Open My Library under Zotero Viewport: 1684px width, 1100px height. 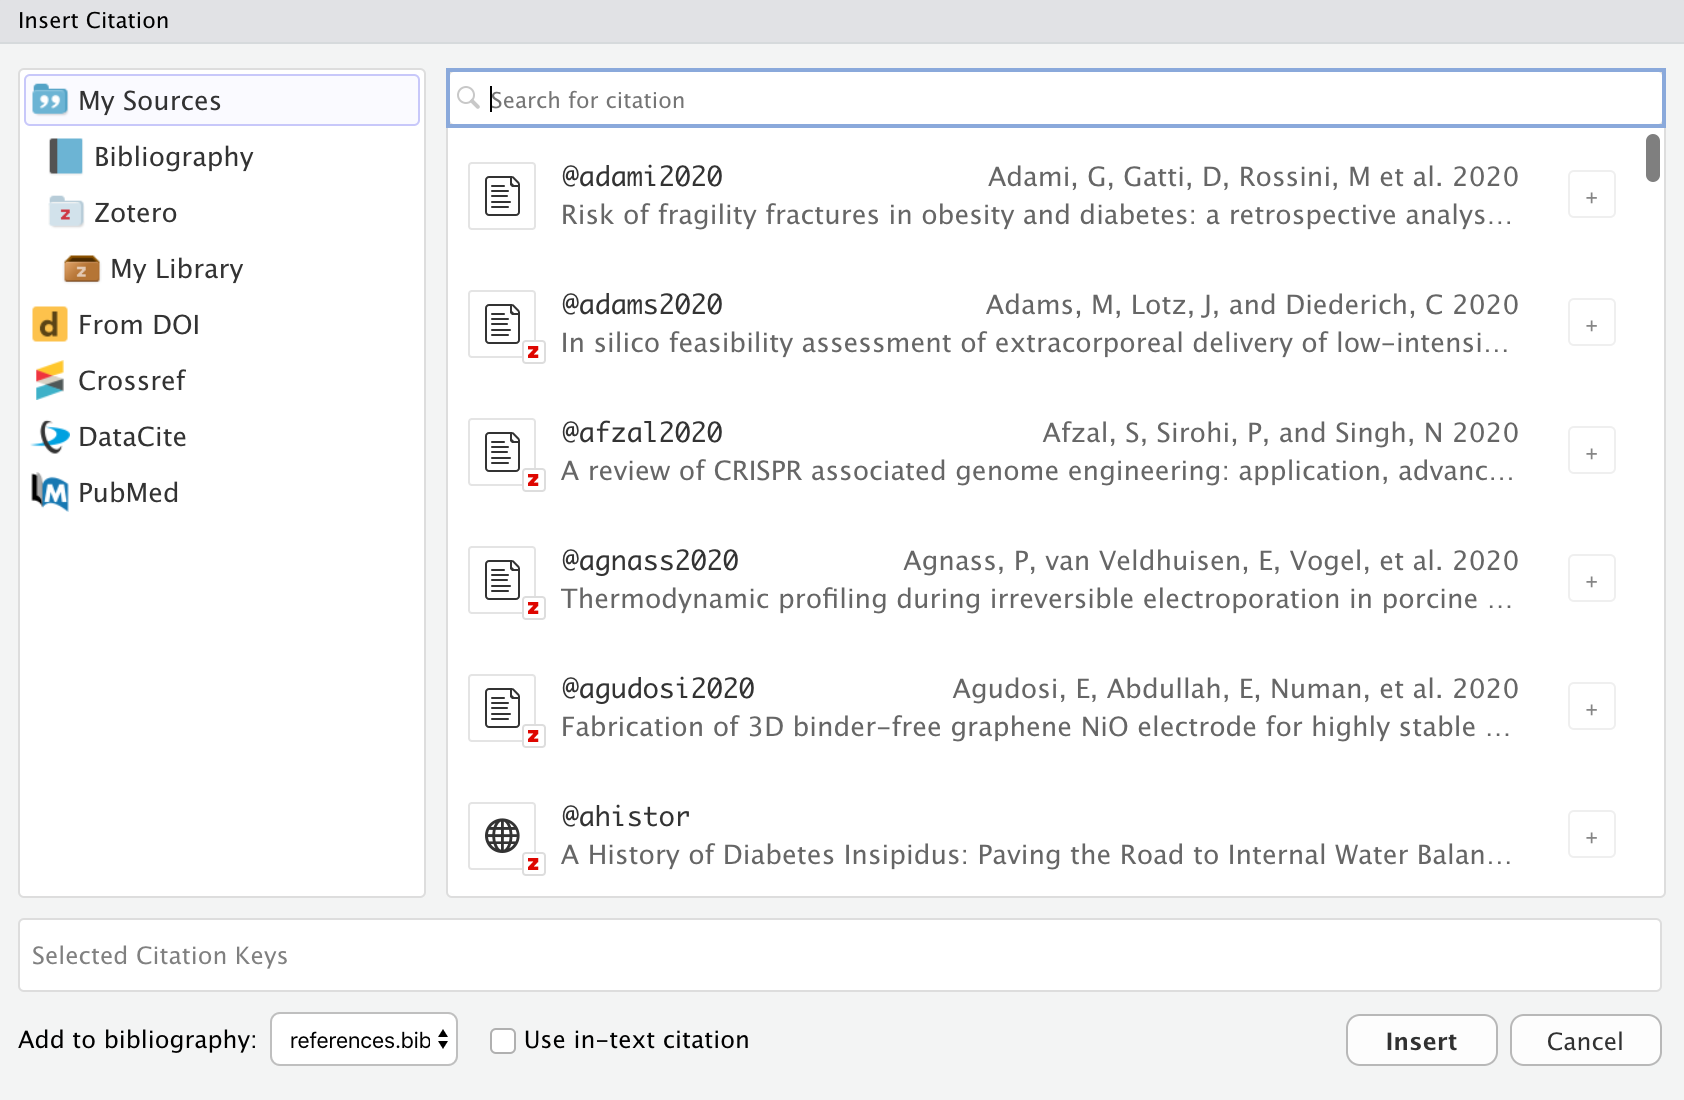[177, 268]
